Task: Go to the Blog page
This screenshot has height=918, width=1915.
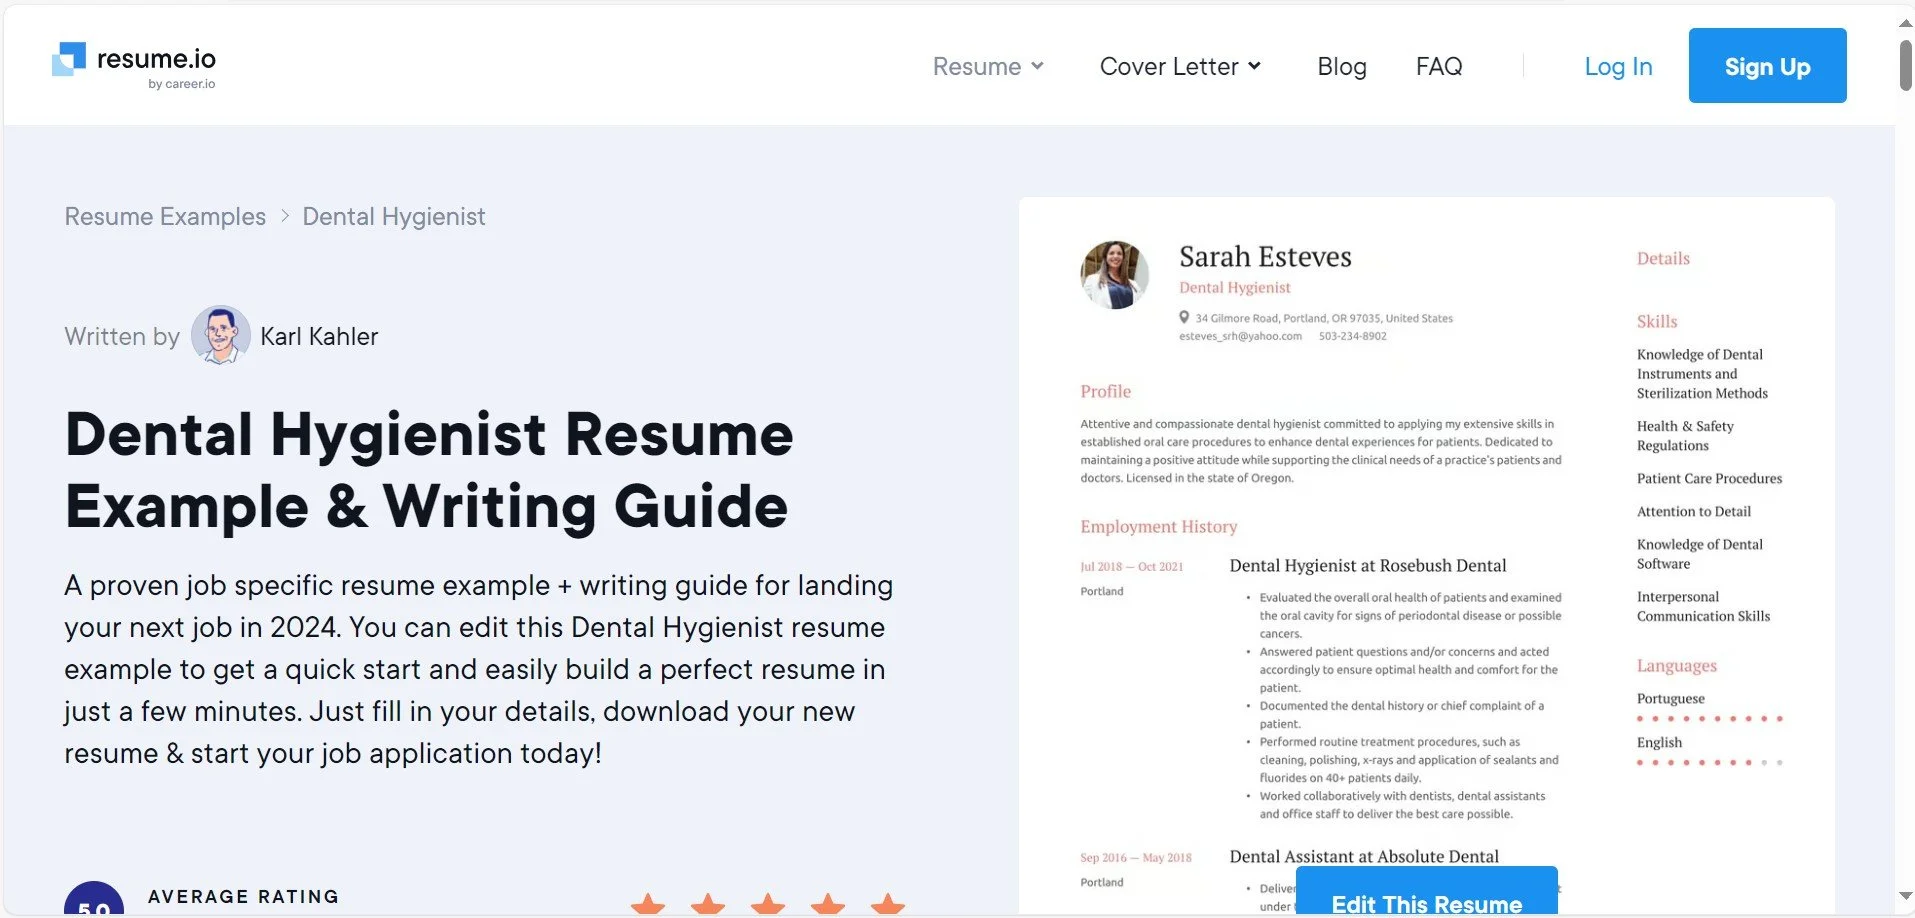Action: coord(1341,66)
